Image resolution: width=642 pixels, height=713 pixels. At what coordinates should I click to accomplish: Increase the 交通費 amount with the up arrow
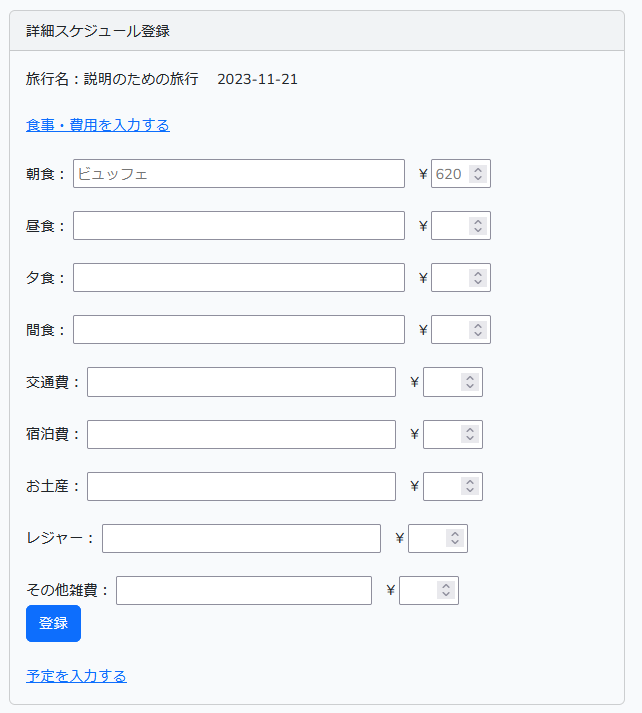click(x=470, y=378)
